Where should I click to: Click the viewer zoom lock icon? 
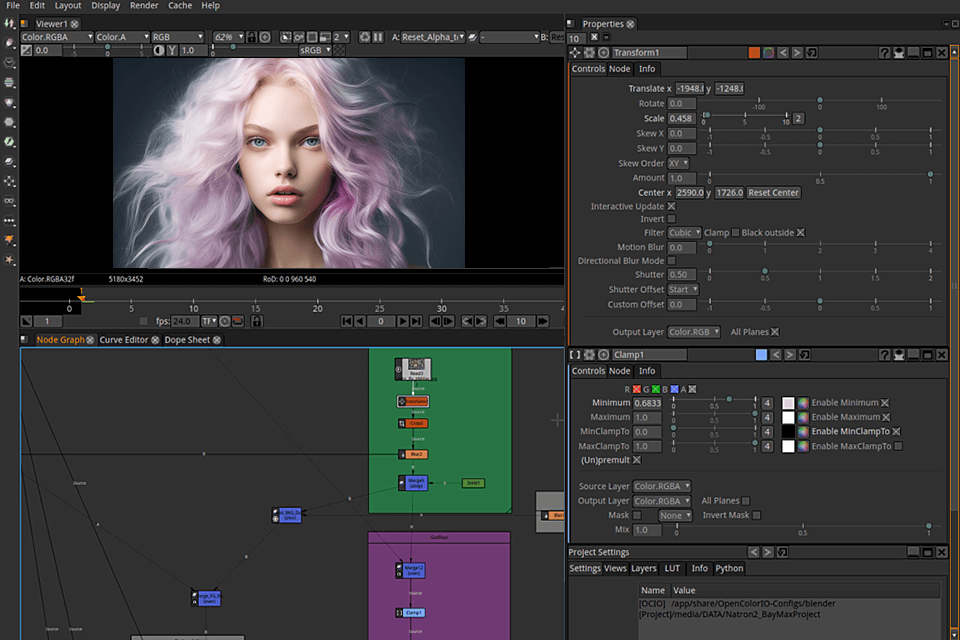tap(252, 37)
